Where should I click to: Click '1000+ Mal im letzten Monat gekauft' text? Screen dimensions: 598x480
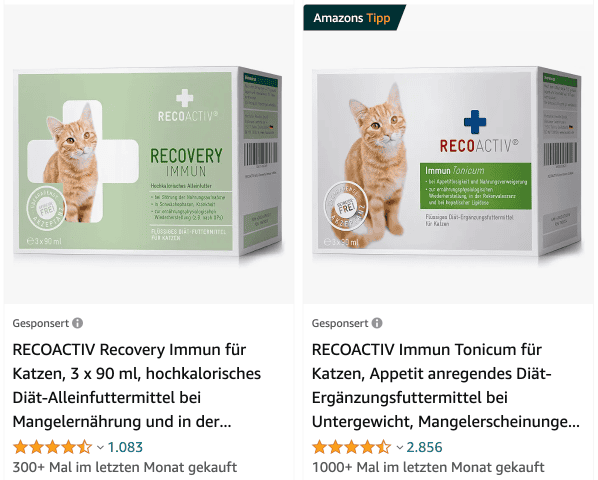(428, 467)
